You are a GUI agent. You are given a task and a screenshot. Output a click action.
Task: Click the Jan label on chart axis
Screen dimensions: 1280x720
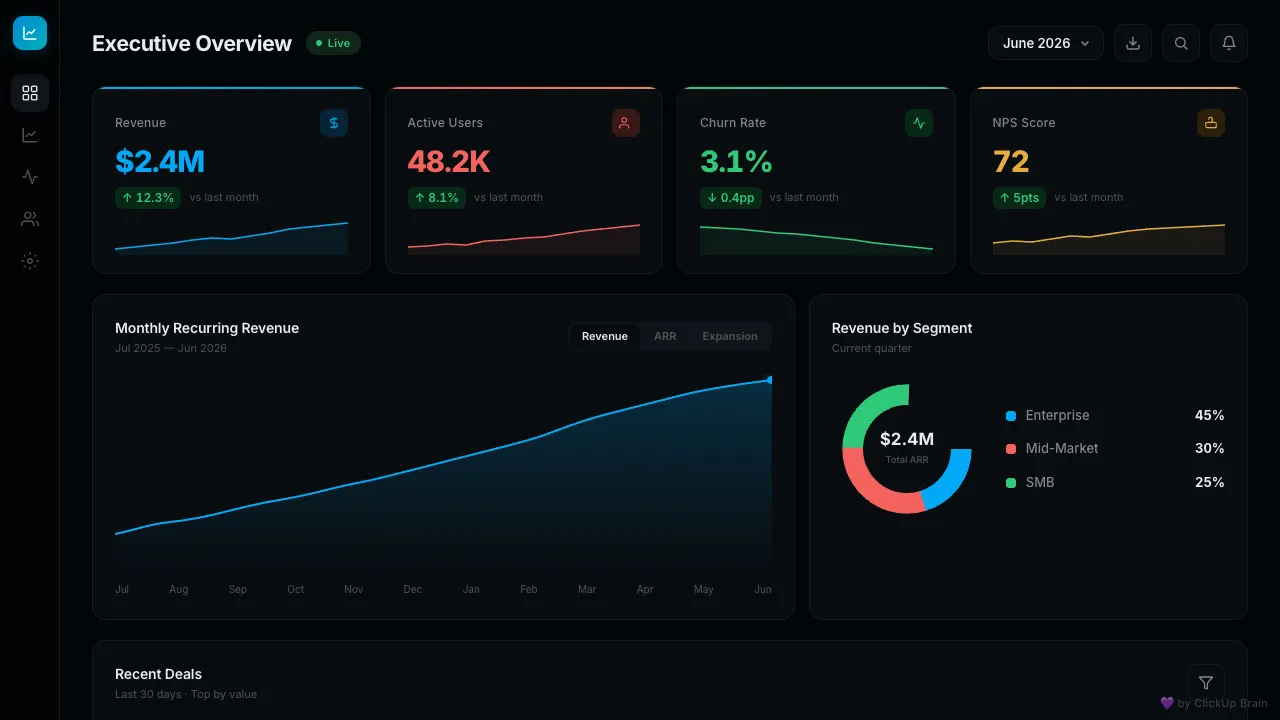pyautogui.click(x=471, y=589)
